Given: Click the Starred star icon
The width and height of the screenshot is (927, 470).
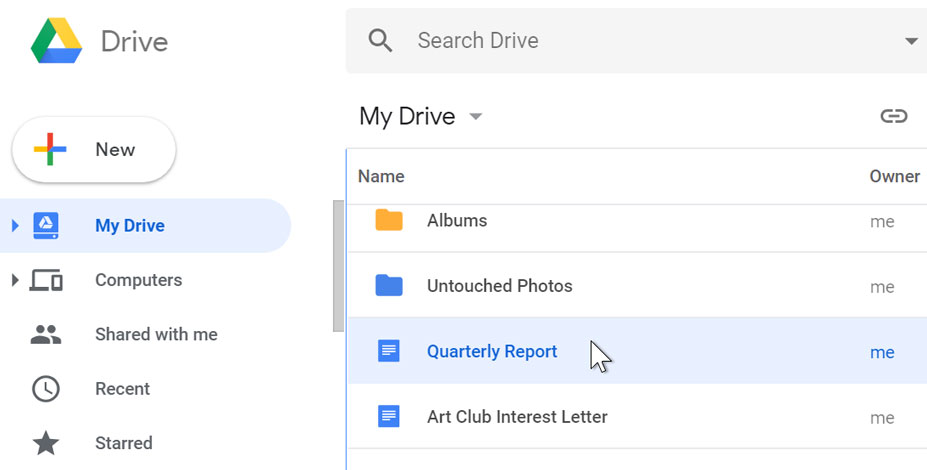Looking at the screenshot, I should [46, 443].
